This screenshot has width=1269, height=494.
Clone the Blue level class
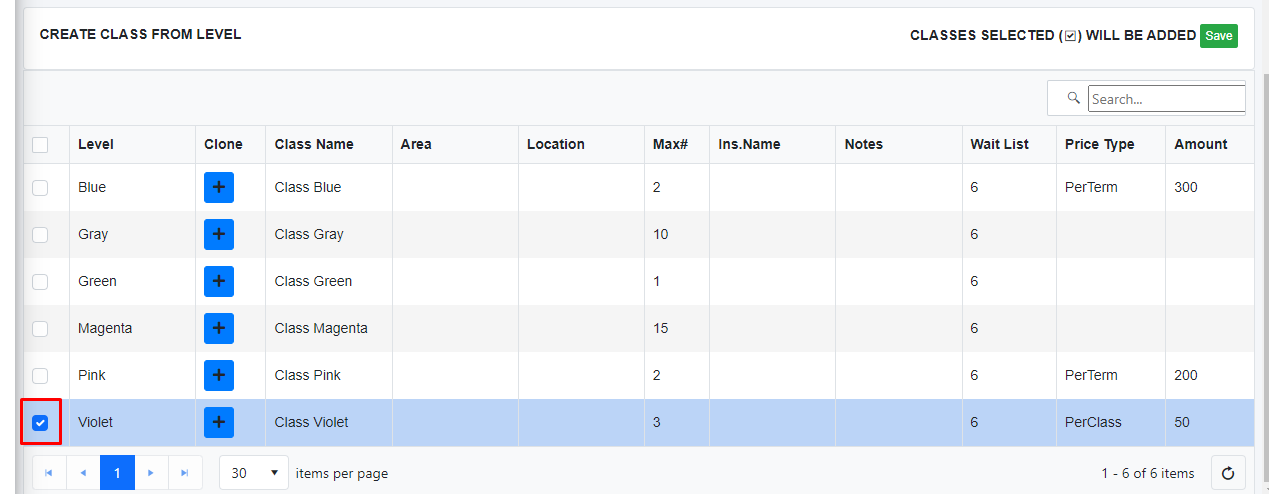(219, 187)
